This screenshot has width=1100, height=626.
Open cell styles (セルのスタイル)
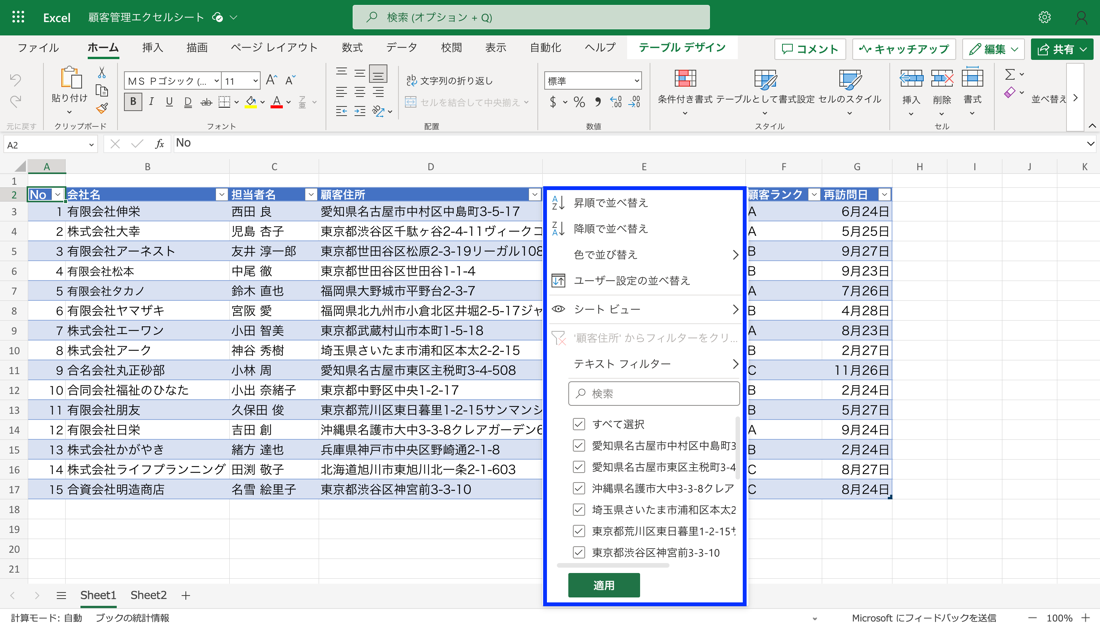tap(850, 91)
